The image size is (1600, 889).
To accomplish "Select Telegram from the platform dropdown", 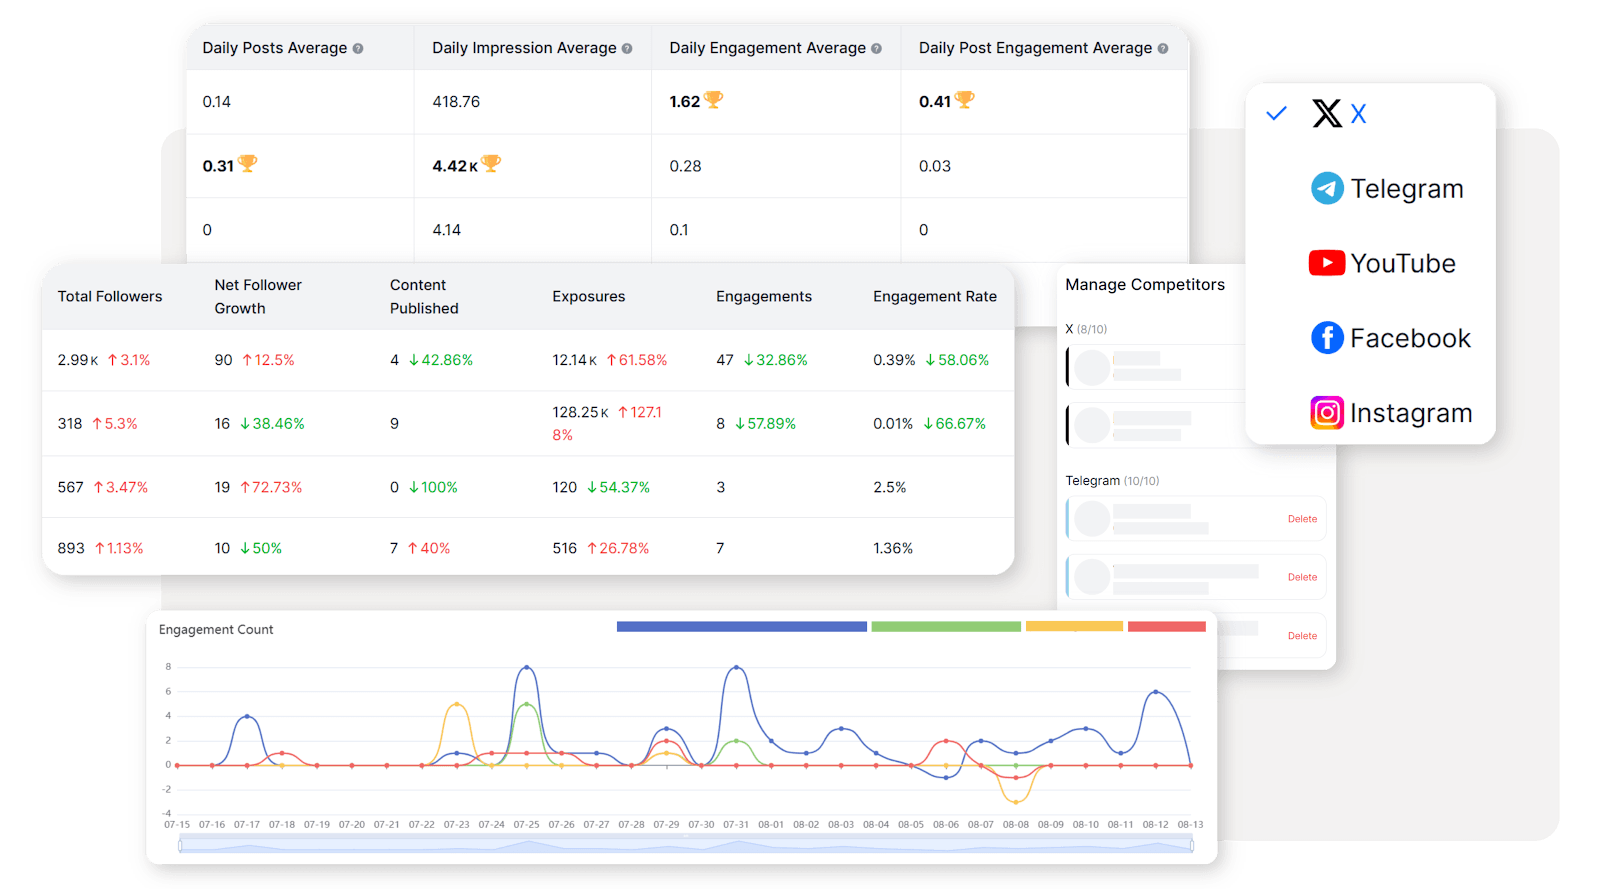I will tap(1406, 189).
